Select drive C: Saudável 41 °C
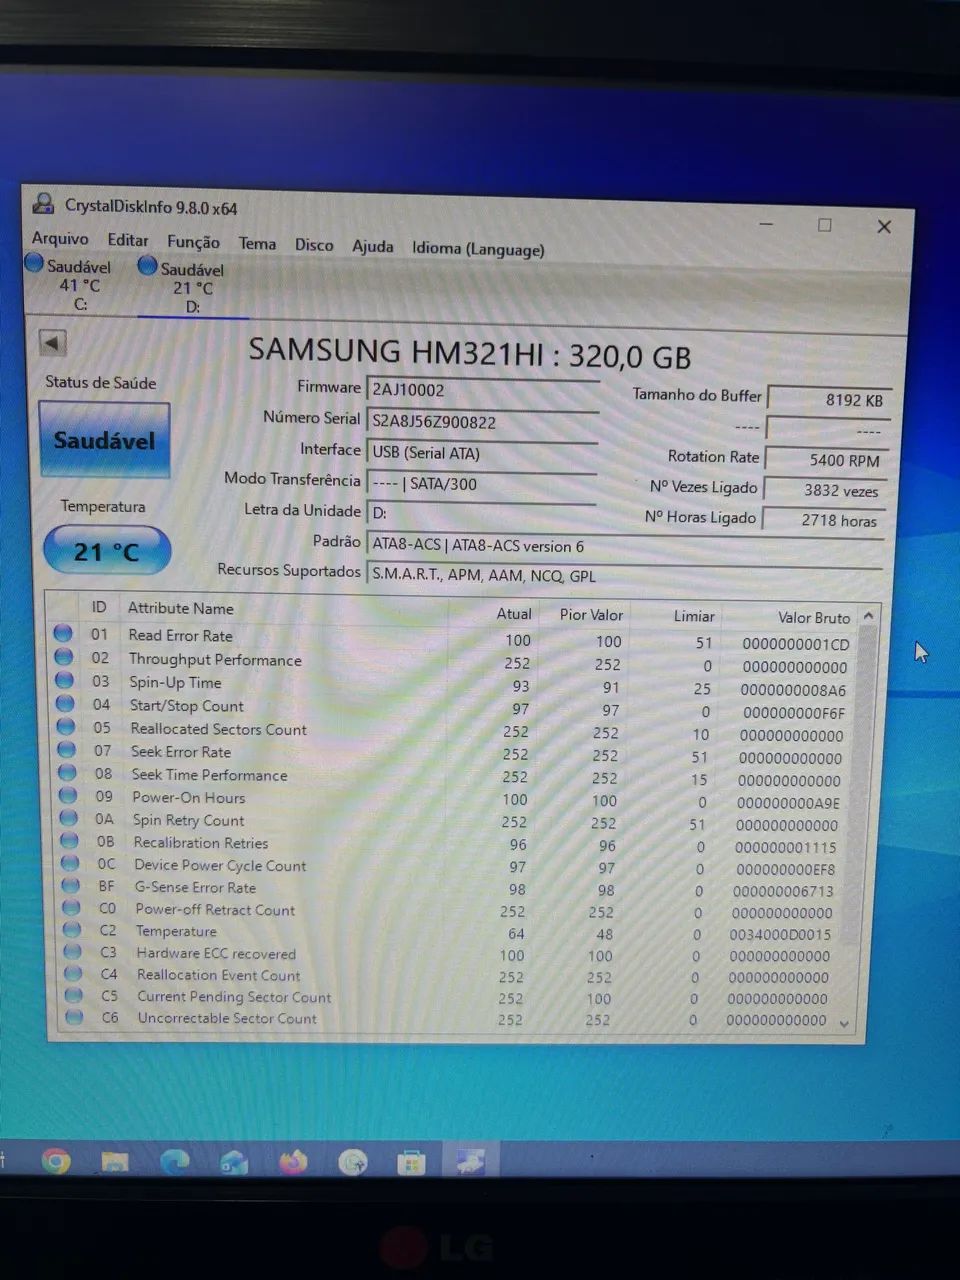This screenshot has width=960, height=1280. tap(70, 284)
